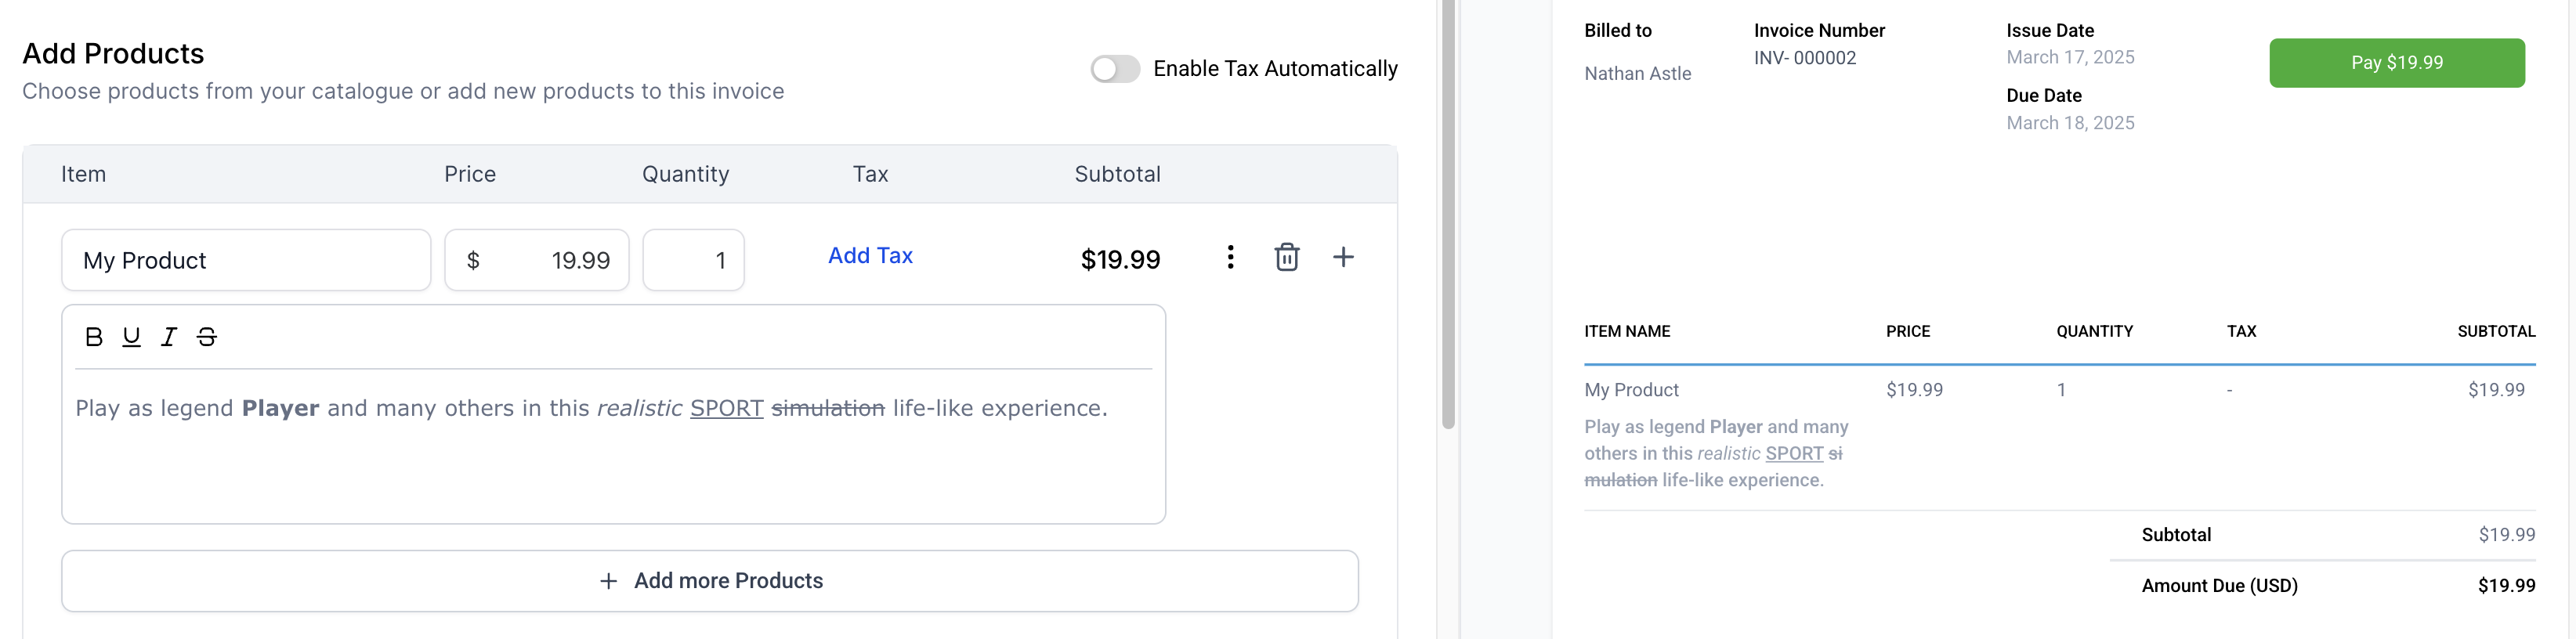The width and height of the screenshot is (2576, 639).
Task: Delete the My Product row
Action: (x=1286, y=258)
